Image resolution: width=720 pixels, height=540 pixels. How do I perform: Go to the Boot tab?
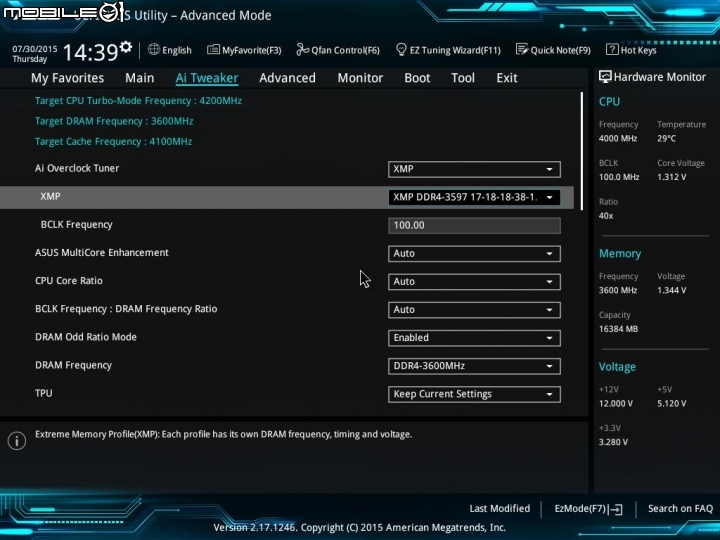[417, 78]
